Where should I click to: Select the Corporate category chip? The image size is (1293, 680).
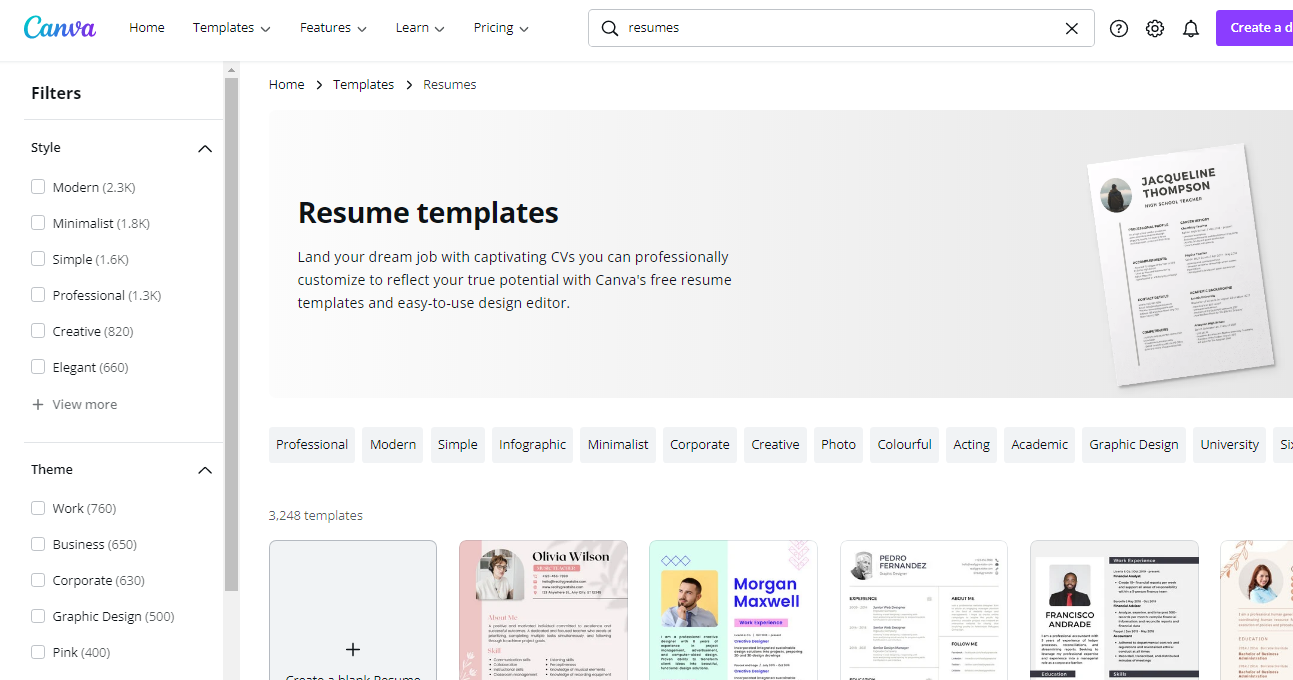[x=700, y=445]
